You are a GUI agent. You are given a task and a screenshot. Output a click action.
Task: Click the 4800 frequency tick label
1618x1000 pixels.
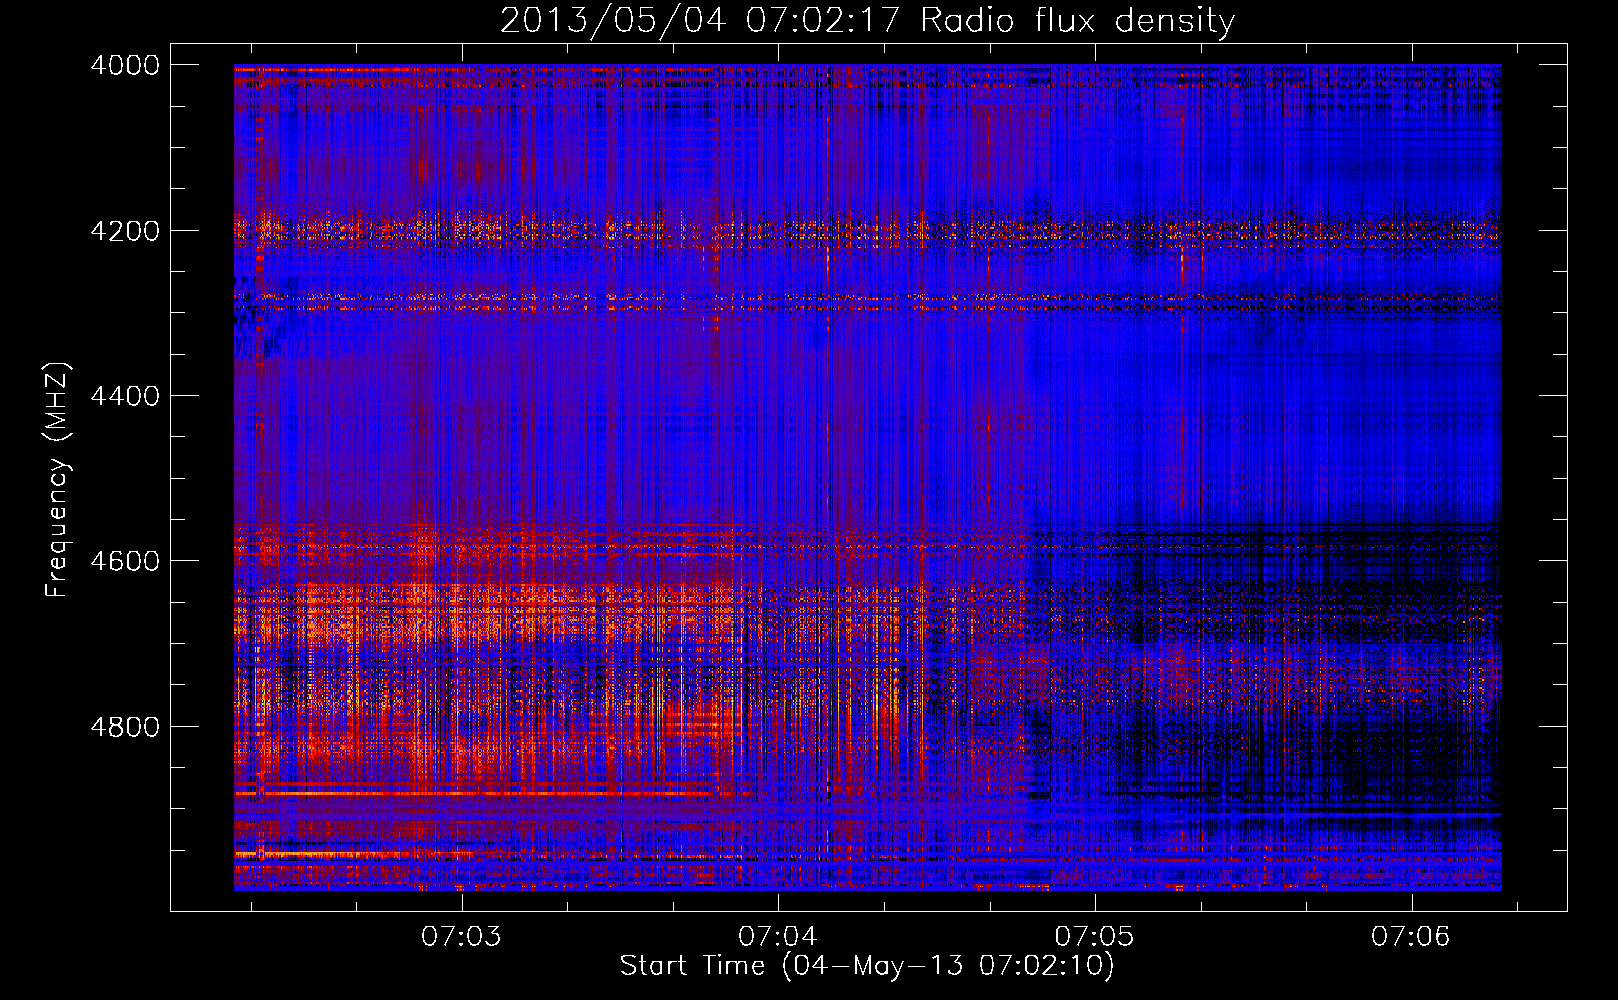[x=125, y=727]
